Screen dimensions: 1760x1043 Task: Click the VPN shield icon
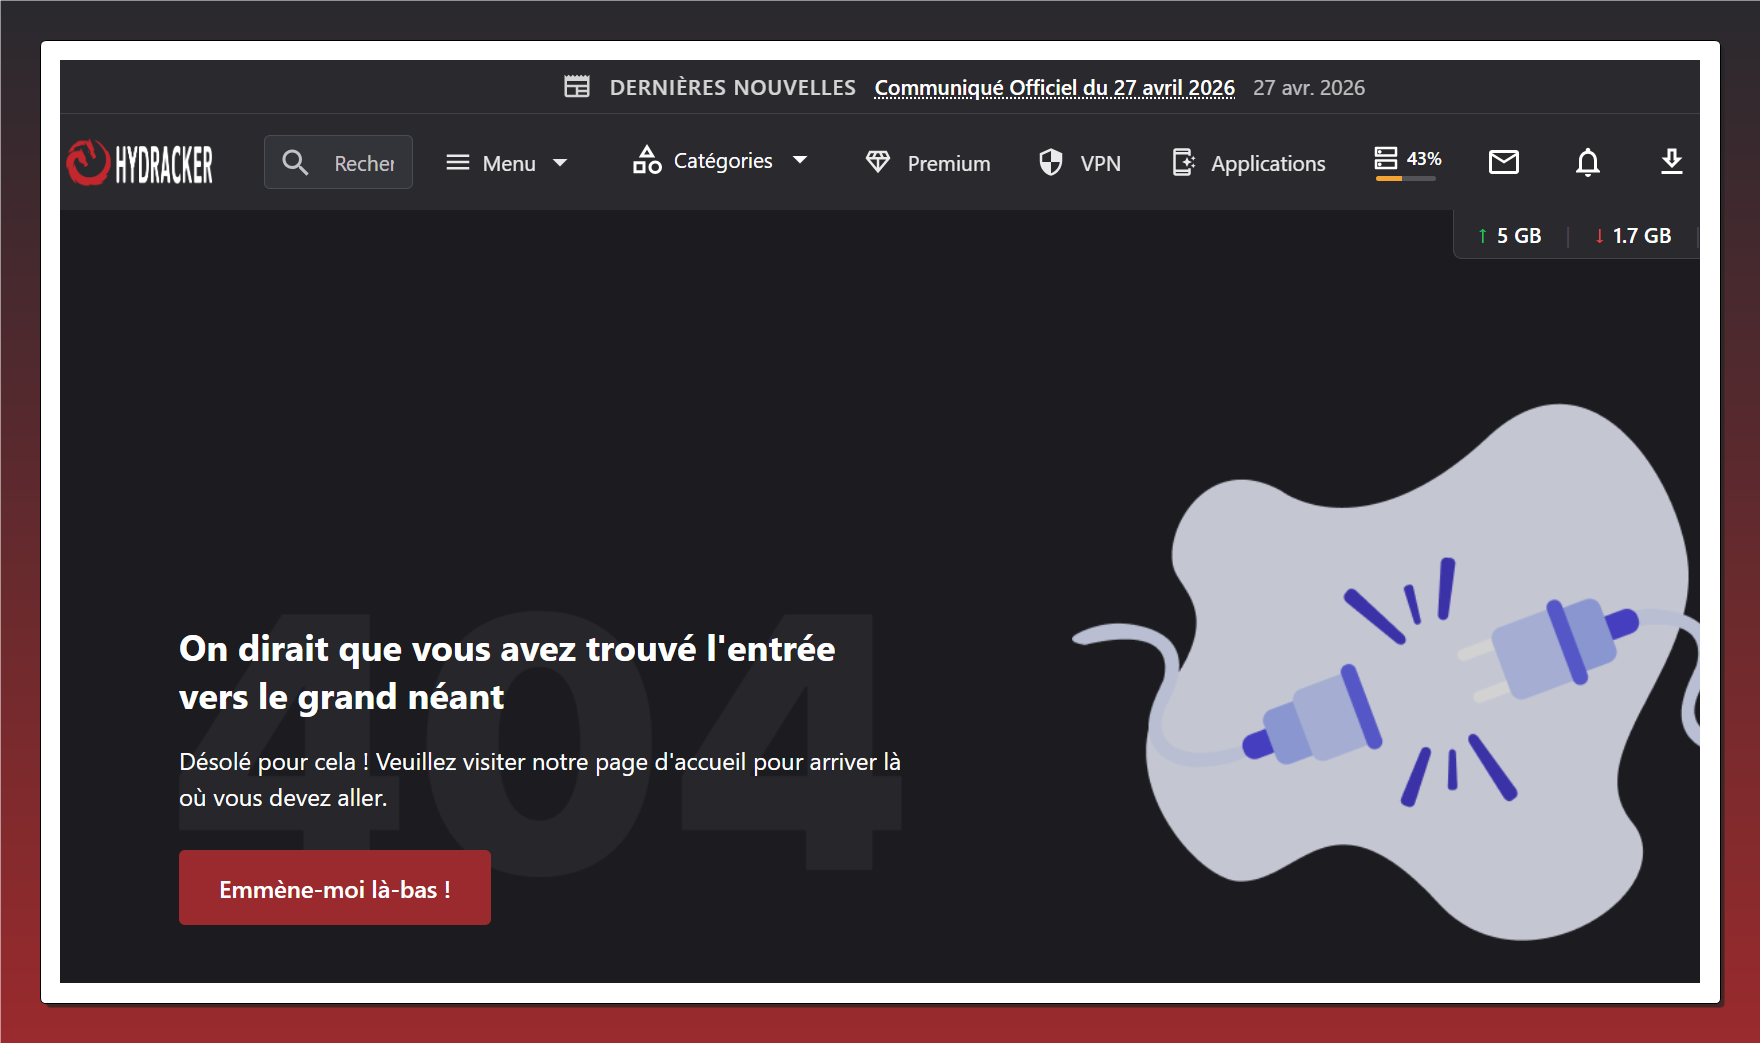[1049, 161]
